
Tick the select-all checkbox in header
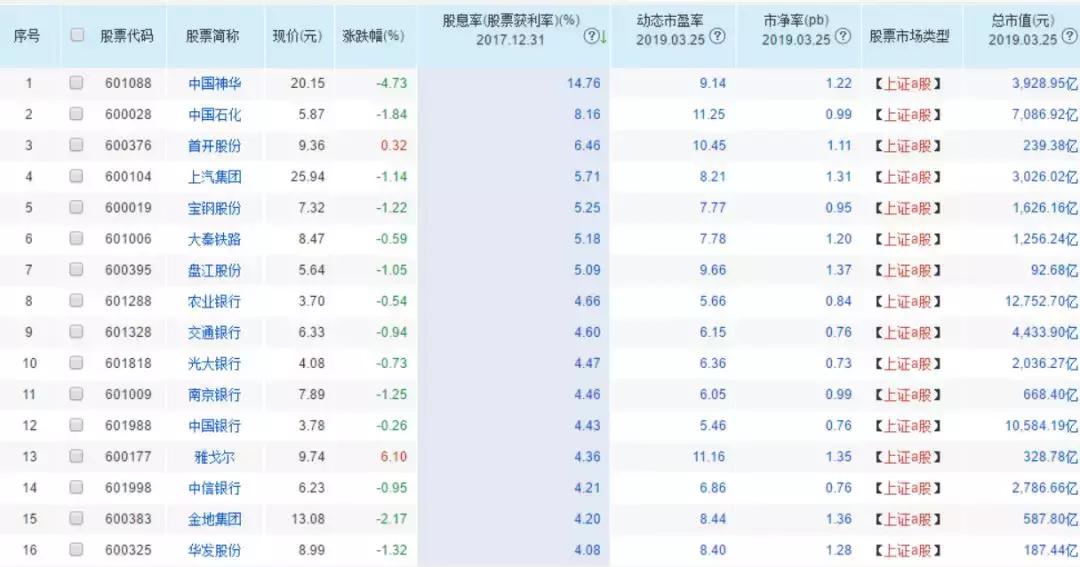coord(77,34)
